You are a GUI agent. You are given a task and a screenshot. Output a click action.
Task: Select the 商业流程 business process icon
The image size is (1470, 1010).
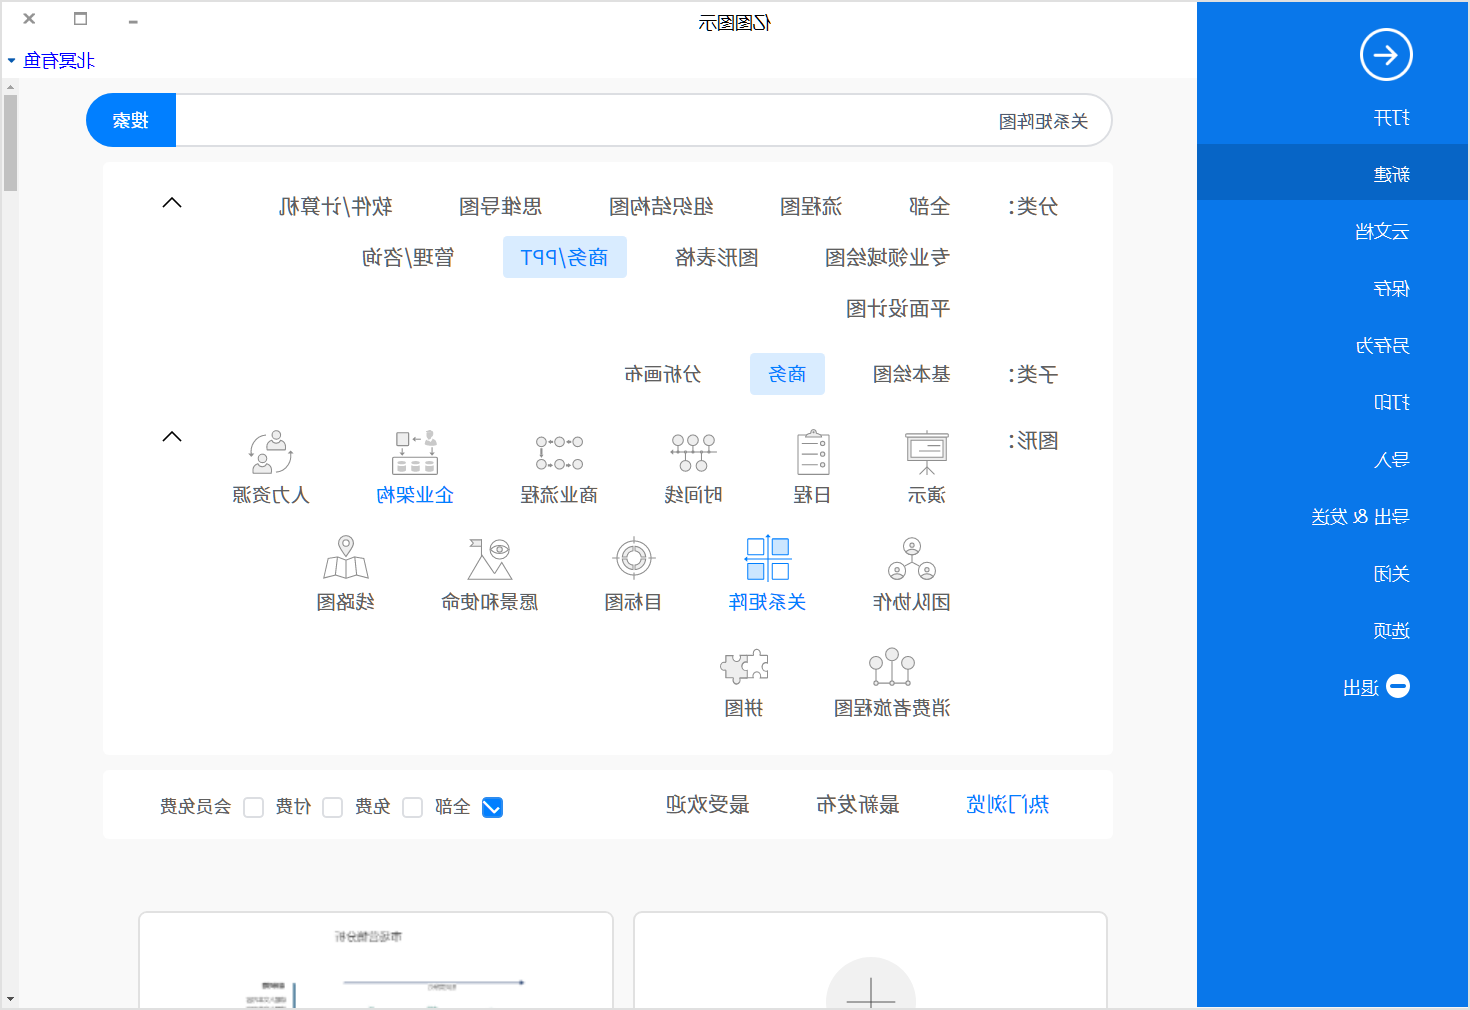559,453
